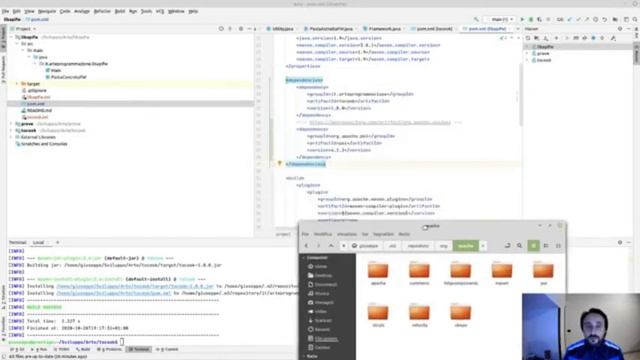This screenshot has width=640, height=360.
Task: Go back in the file manager window
Action: pyautogui.click(x=306, y=246)
